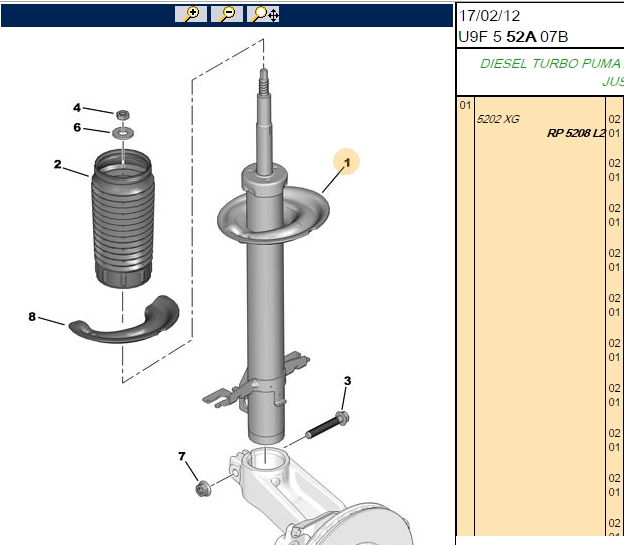Click callout 4 for the top nut

[x=77, y=107]
